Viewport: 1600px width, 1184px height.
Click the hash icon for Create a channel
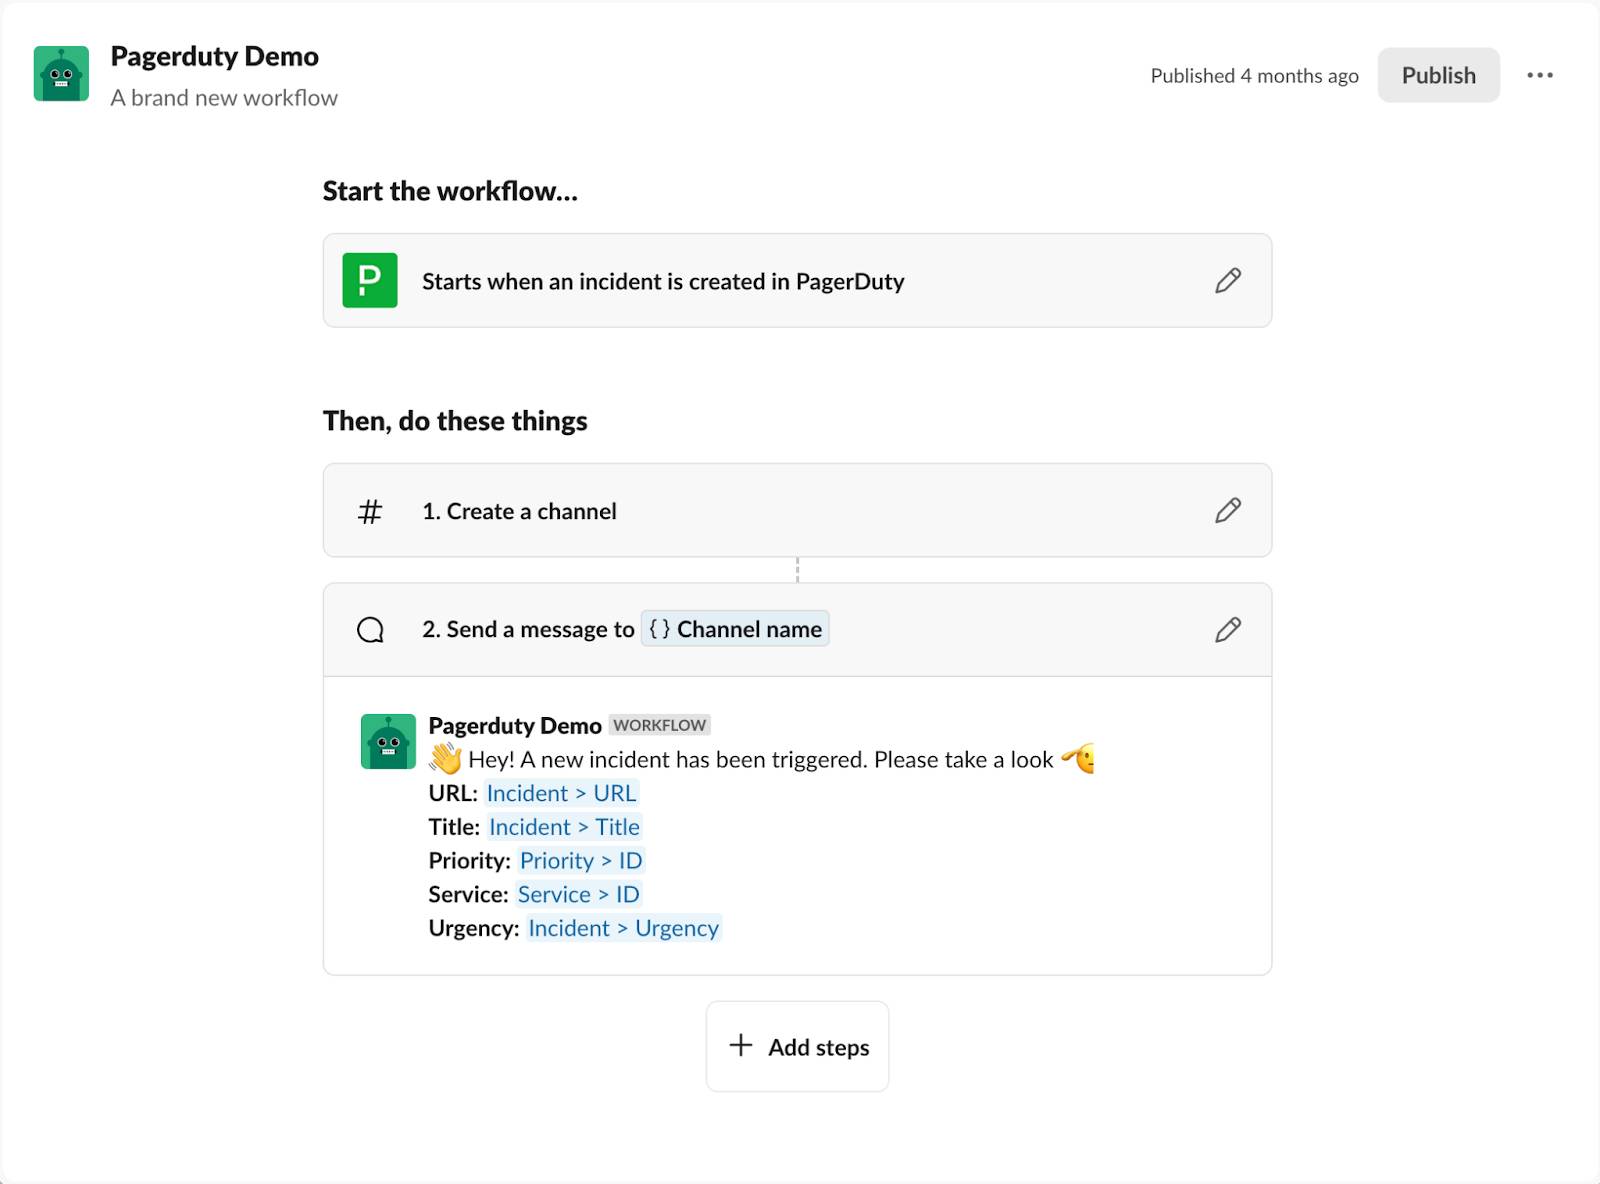(370, 511)
